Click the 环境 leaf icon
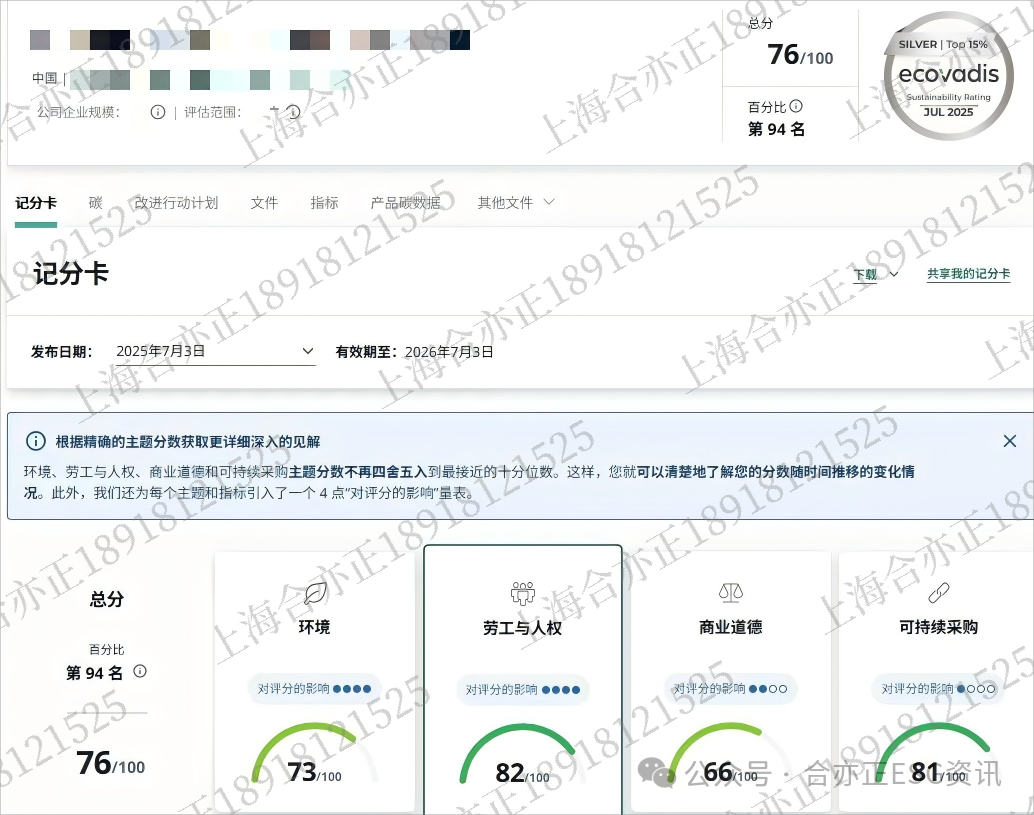This screenshot has width=1034, height=815. [313, 593]
